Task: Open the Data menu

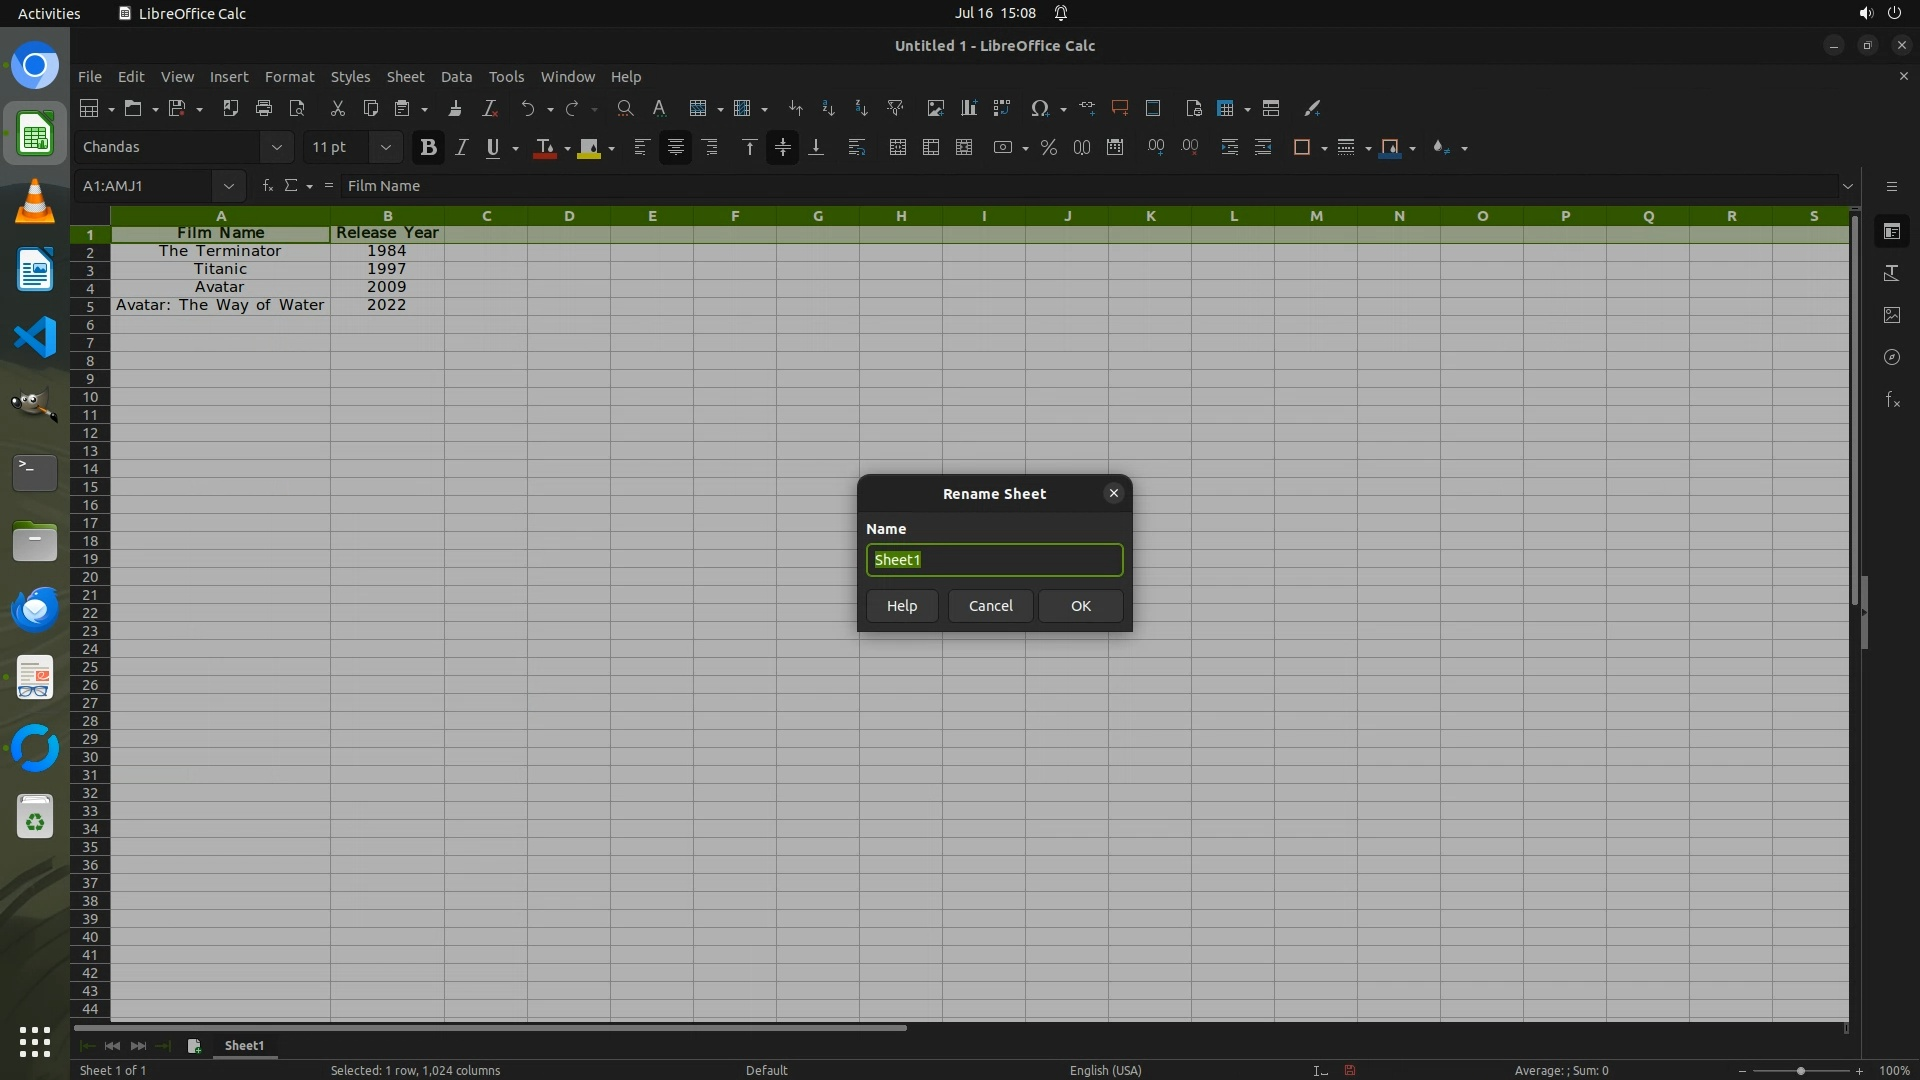Action: coord(456,77)
